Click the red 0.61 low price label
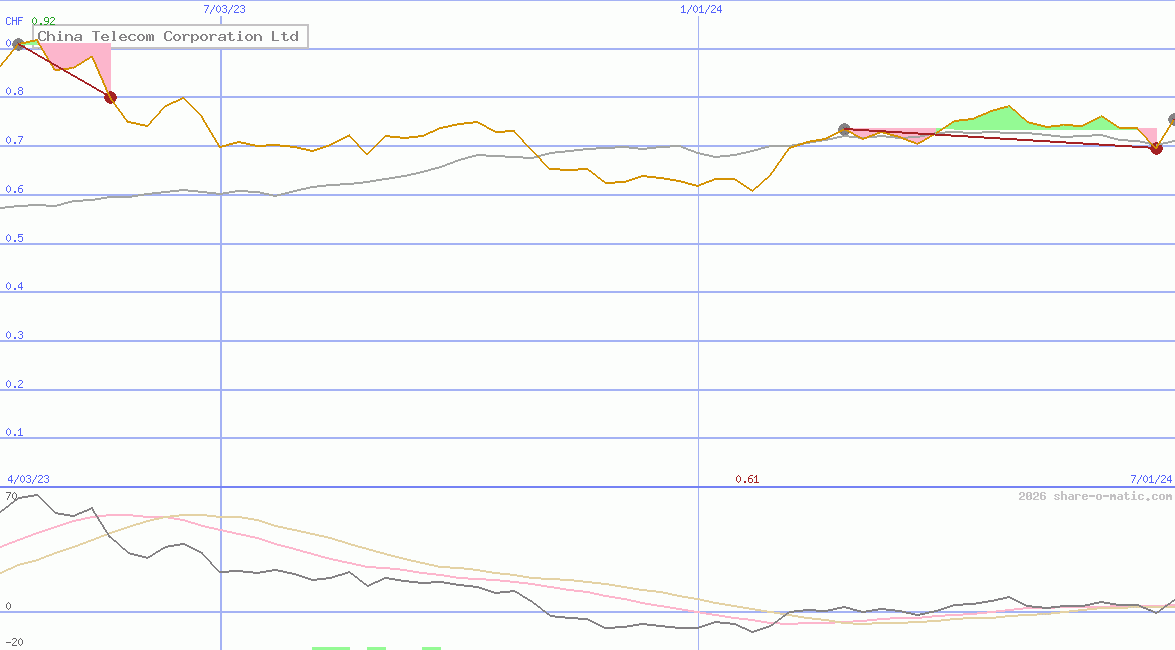Screen dimensions: 1175x650 [x=748, y=479]
